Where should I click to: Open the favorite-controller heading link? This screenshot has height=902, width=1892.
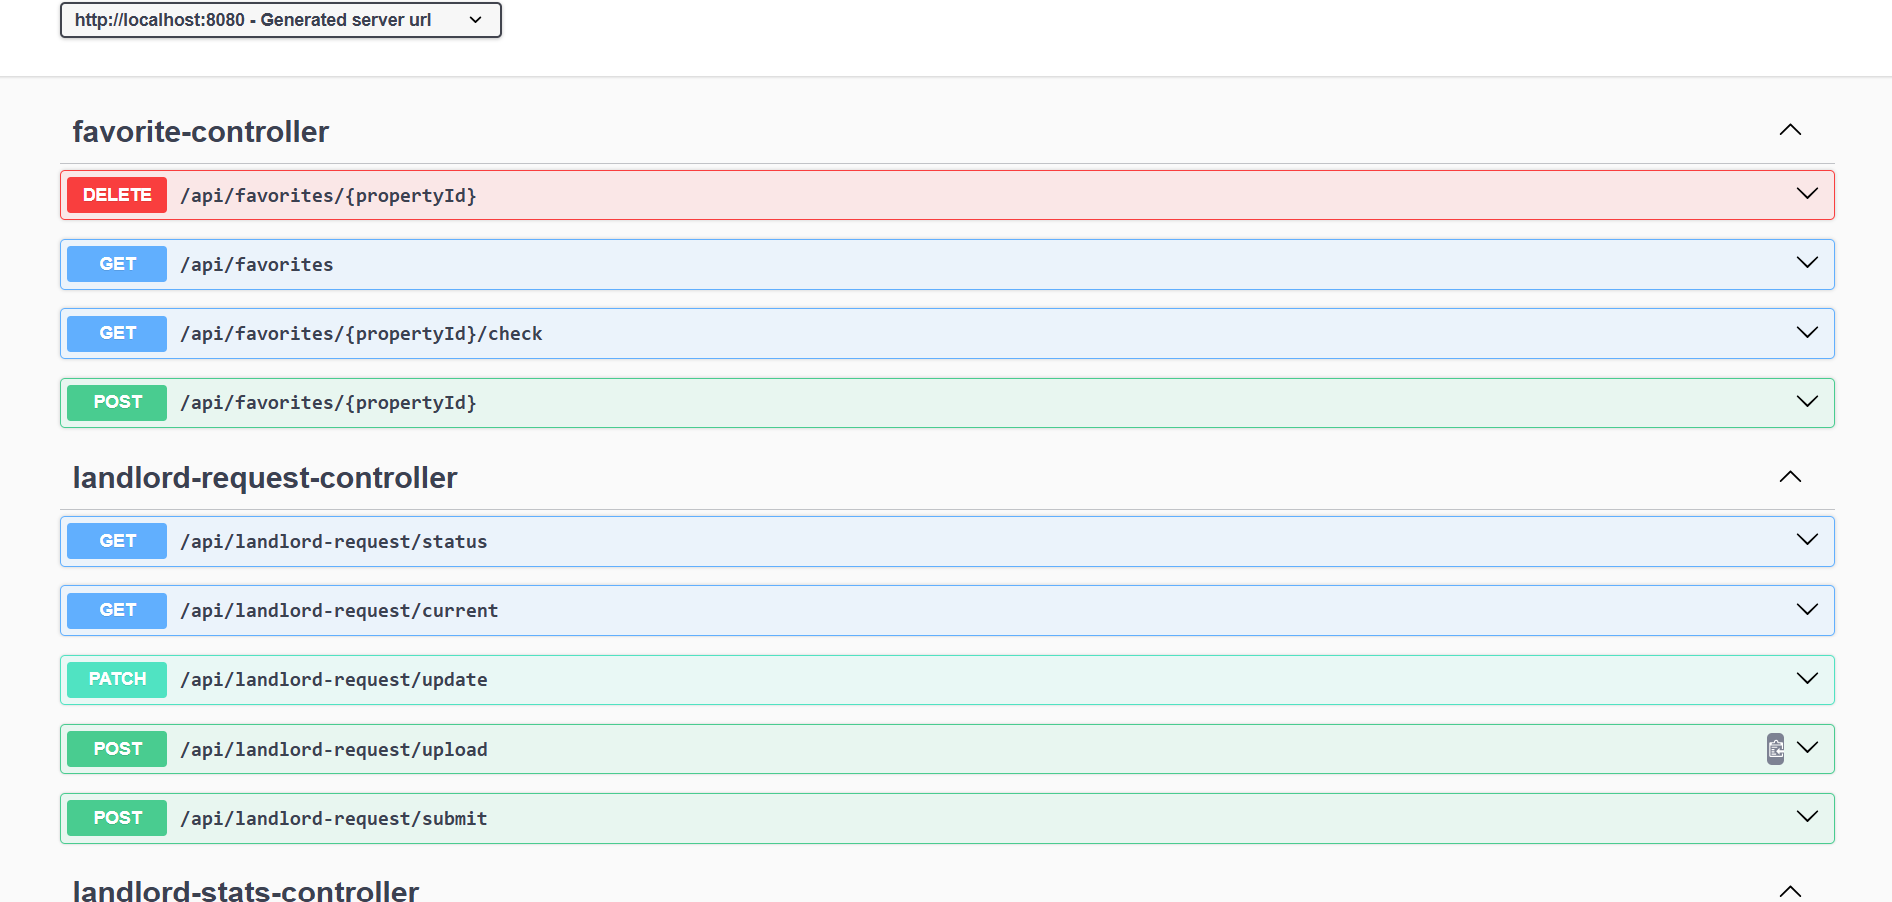pos(201,132)
